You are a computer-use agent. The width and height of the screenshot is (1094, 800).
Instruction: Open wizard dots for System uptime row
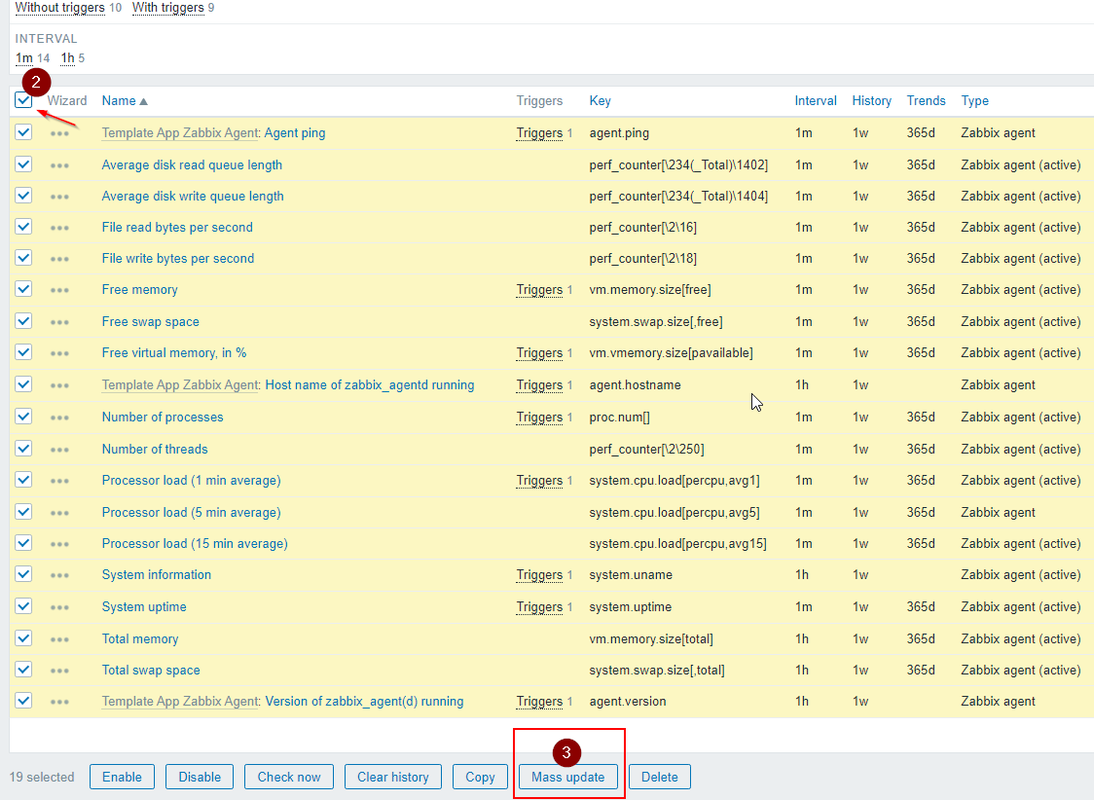pos(59,607)
